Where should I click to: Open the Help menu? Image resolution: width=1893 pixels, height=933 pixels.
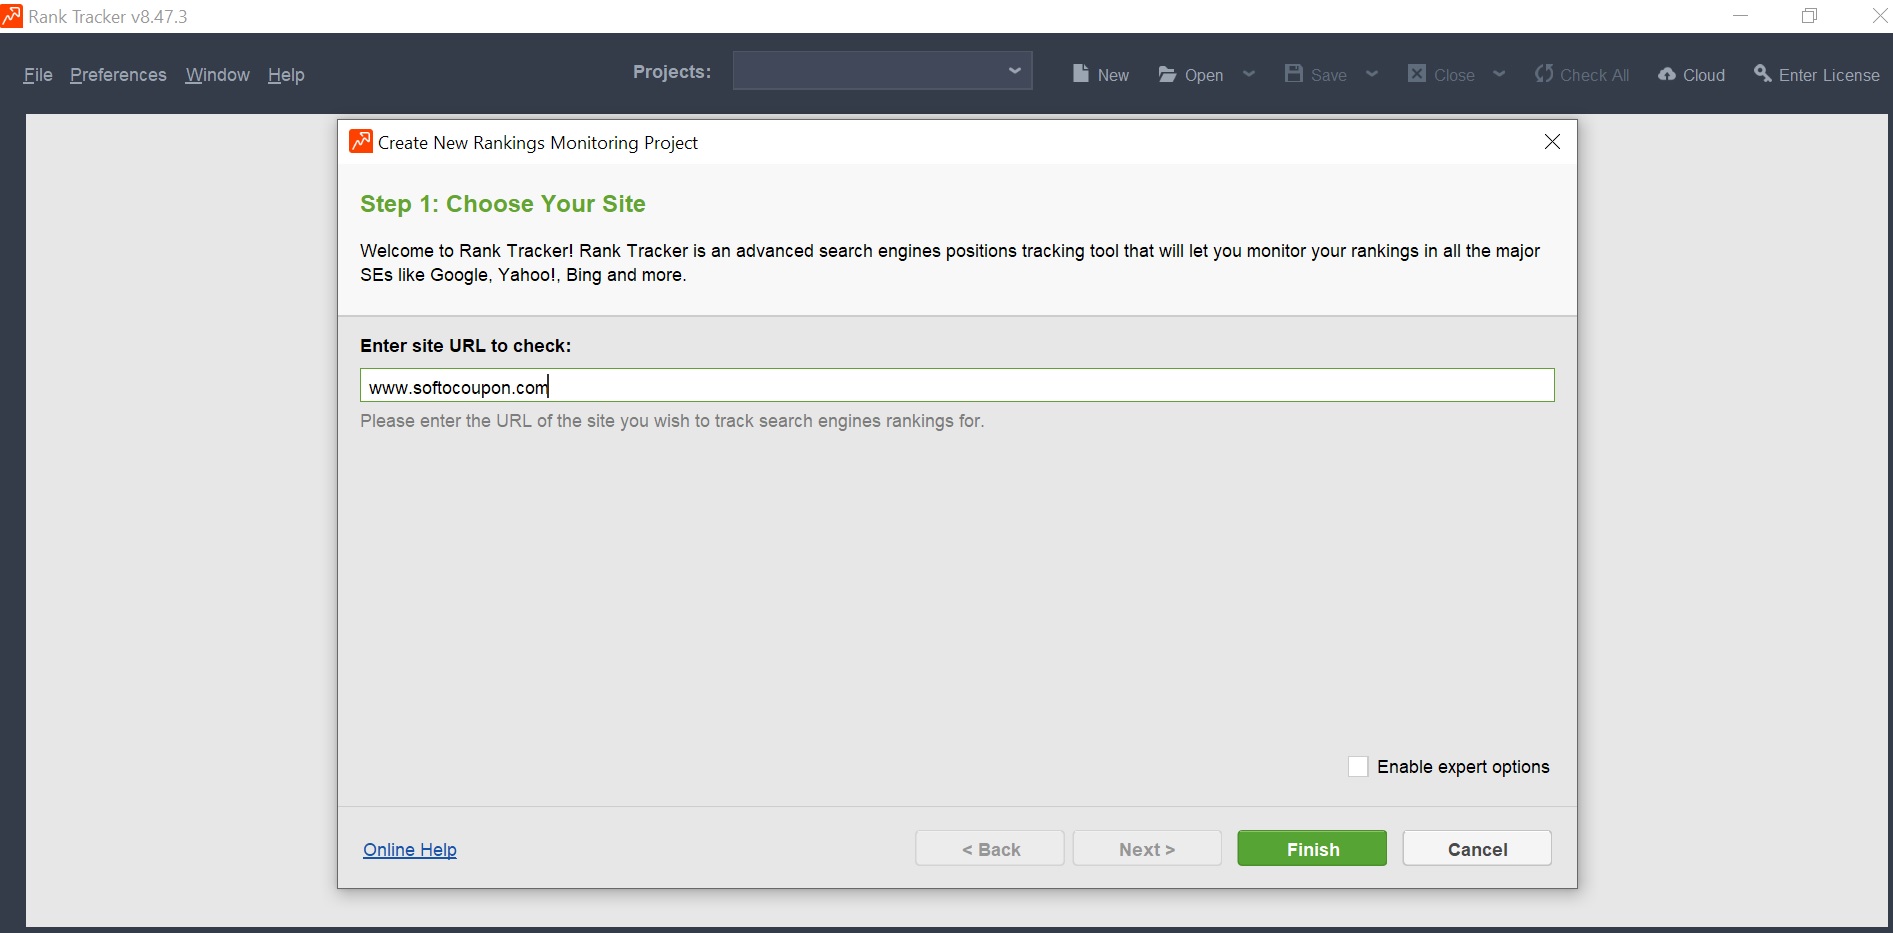click(286, 75)
